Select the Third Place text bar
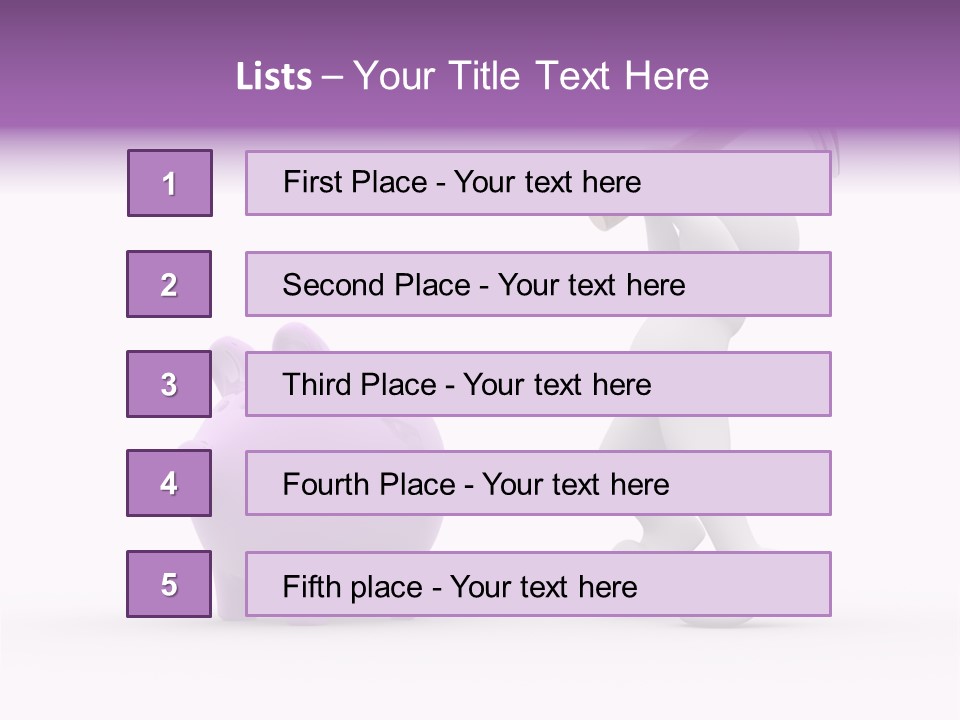This screenshot has height=720, width=960. pos(538,384)
